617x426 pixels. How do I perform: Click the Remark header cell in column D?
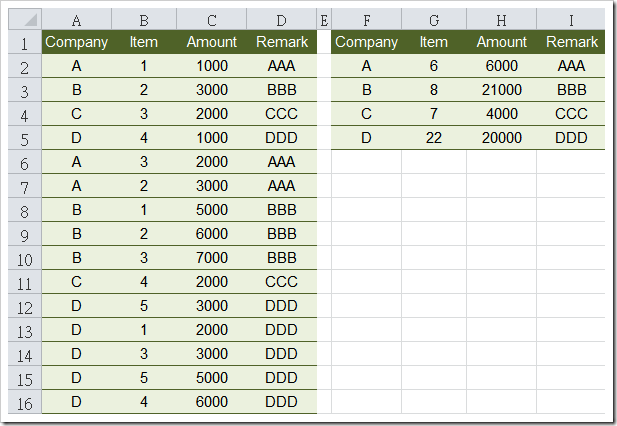282,42
